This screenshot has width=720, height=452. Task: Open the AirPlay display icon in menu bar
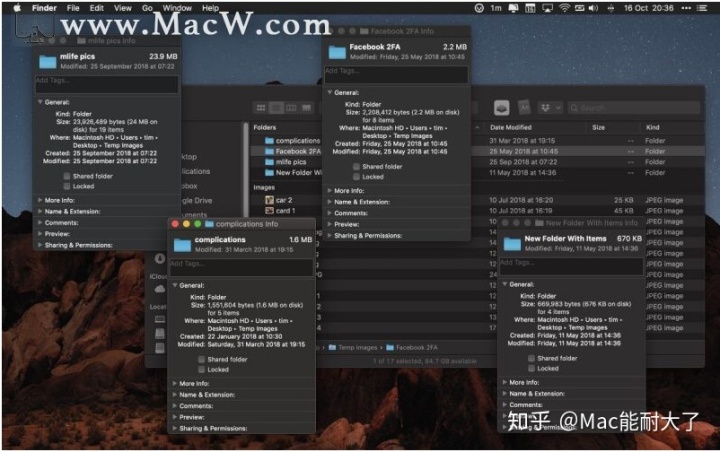pos(547,8)
